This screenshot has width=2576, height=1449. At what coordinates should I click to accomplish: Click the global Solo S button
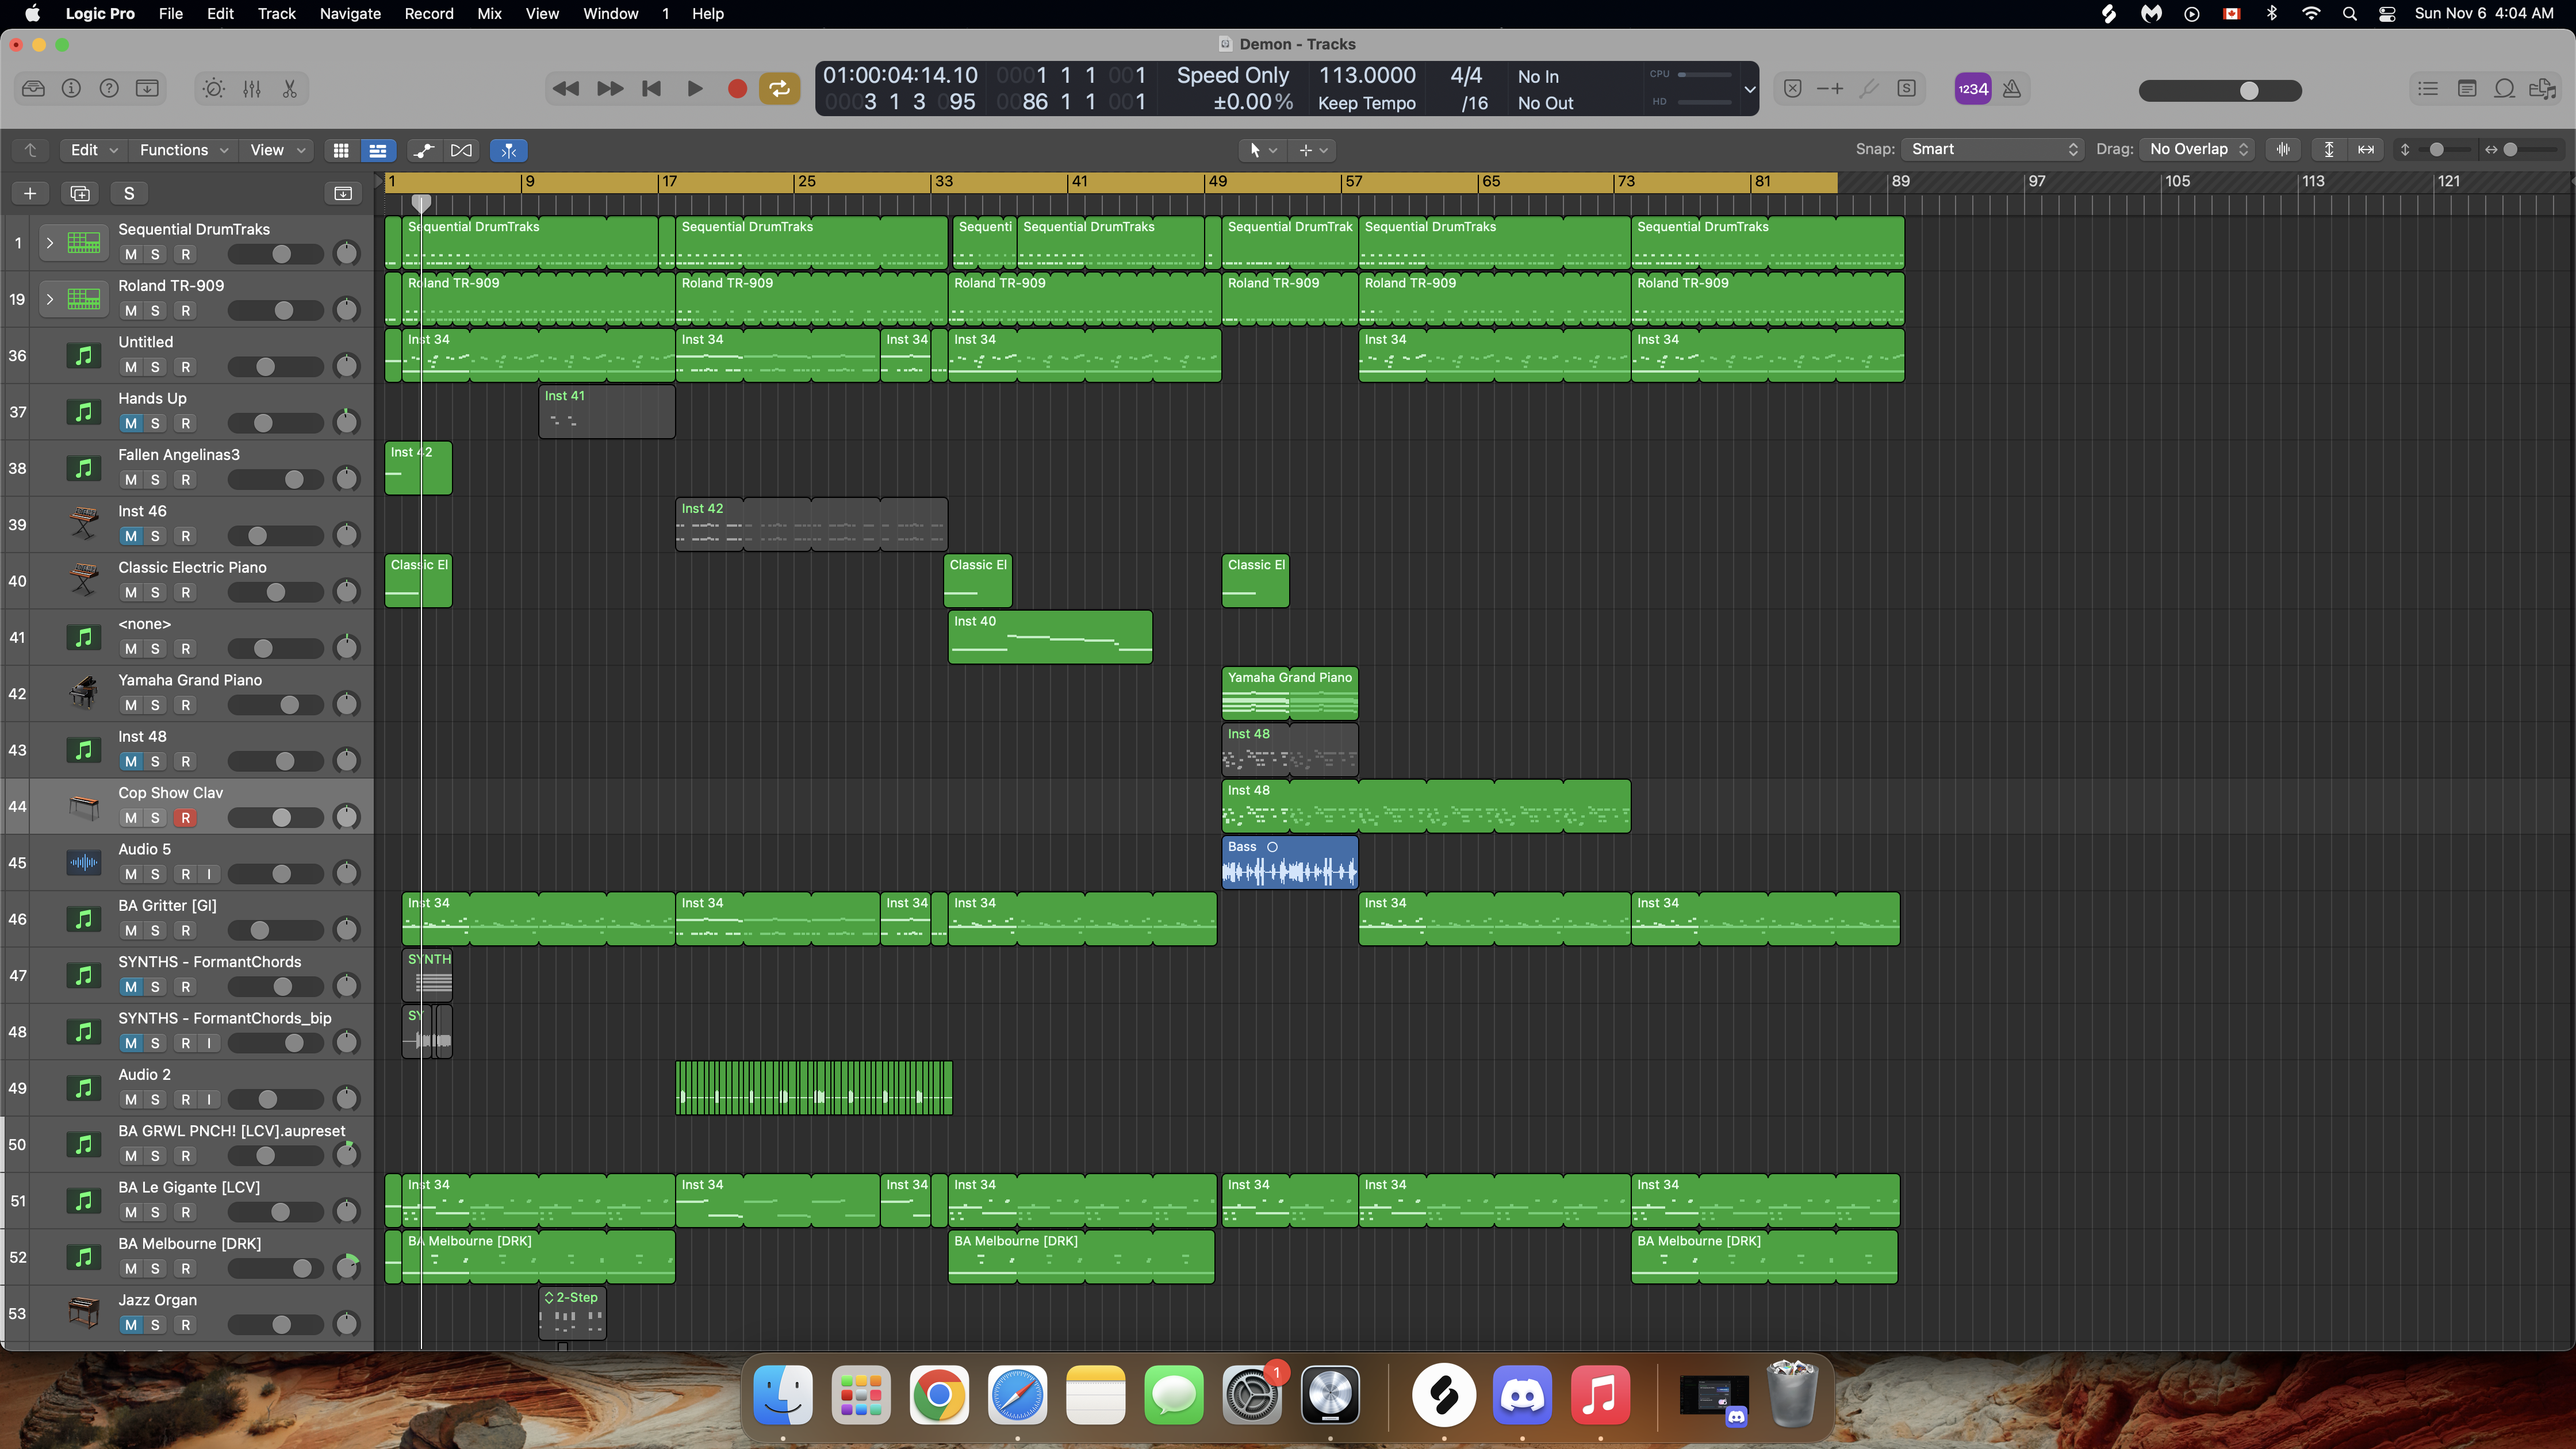point(129,194)
